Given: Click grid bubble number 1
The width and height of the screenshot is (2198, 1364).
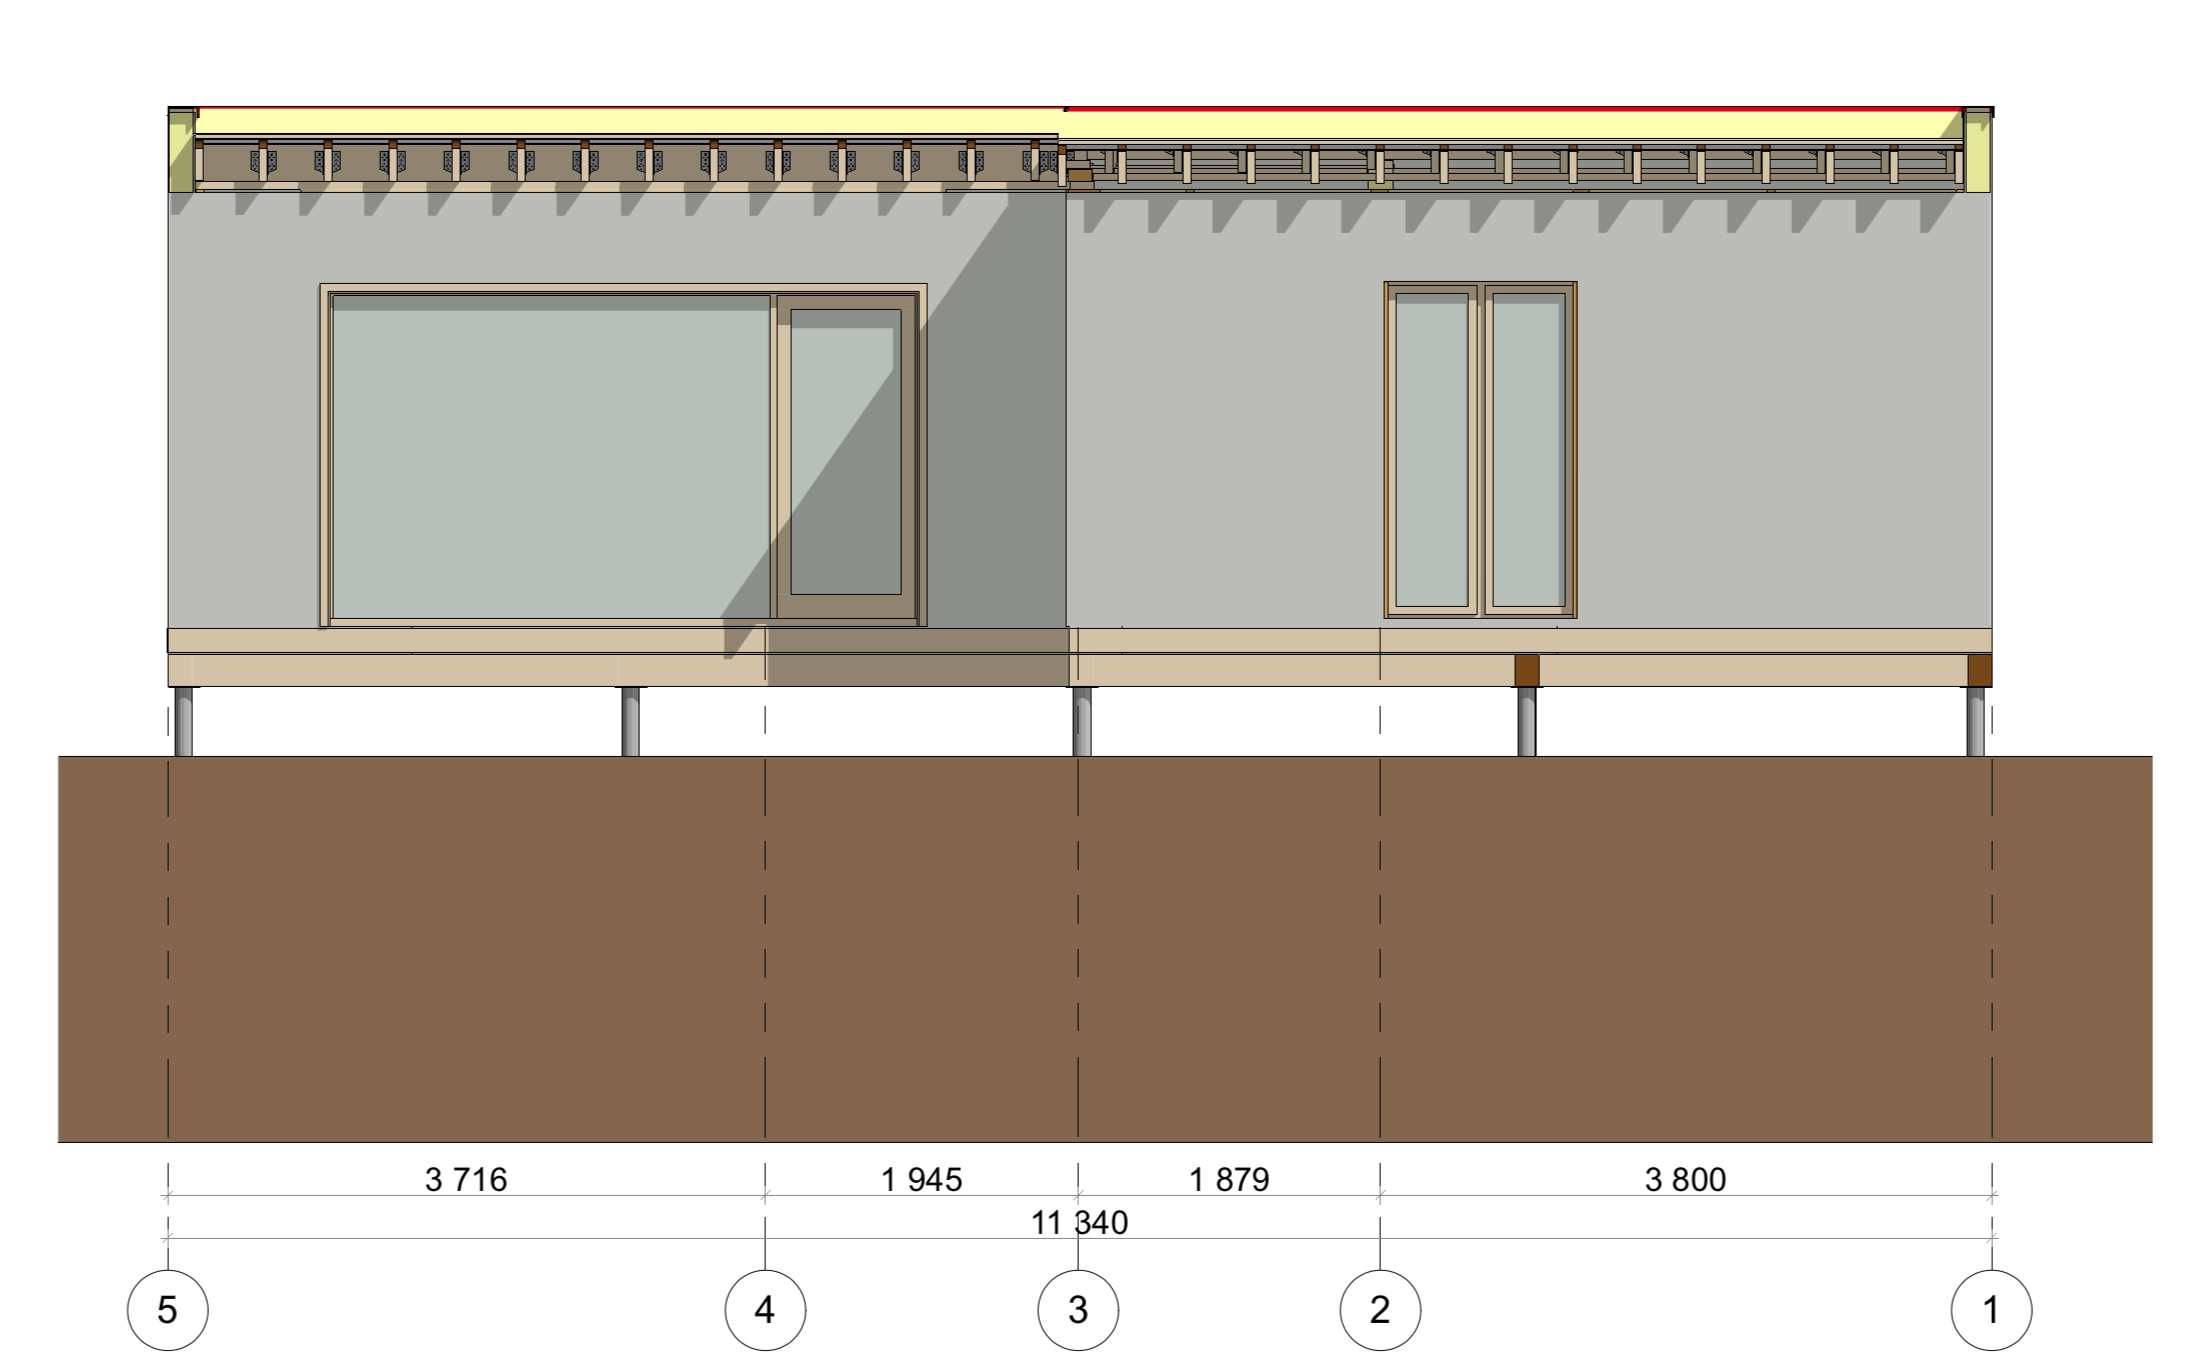Looking at the screenshot, I should tap(1991, 1310).
